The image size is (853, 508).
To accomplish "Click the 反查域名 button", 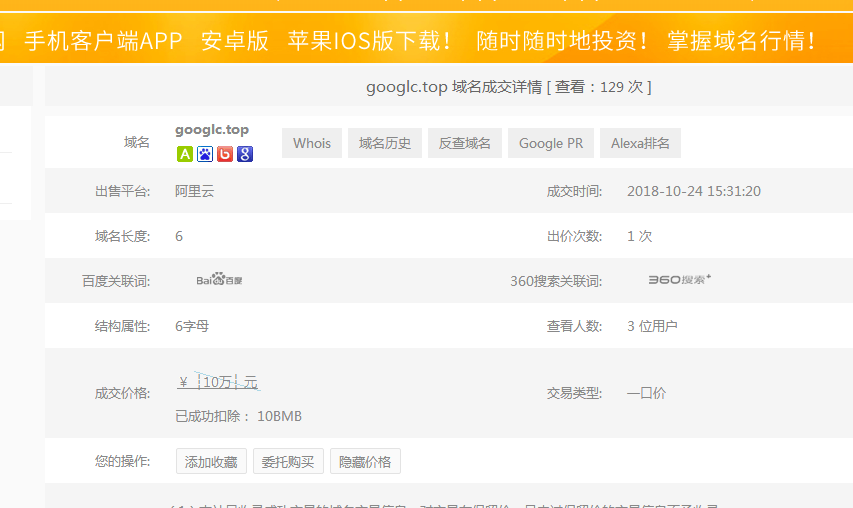I will click(x=465, y=143).
